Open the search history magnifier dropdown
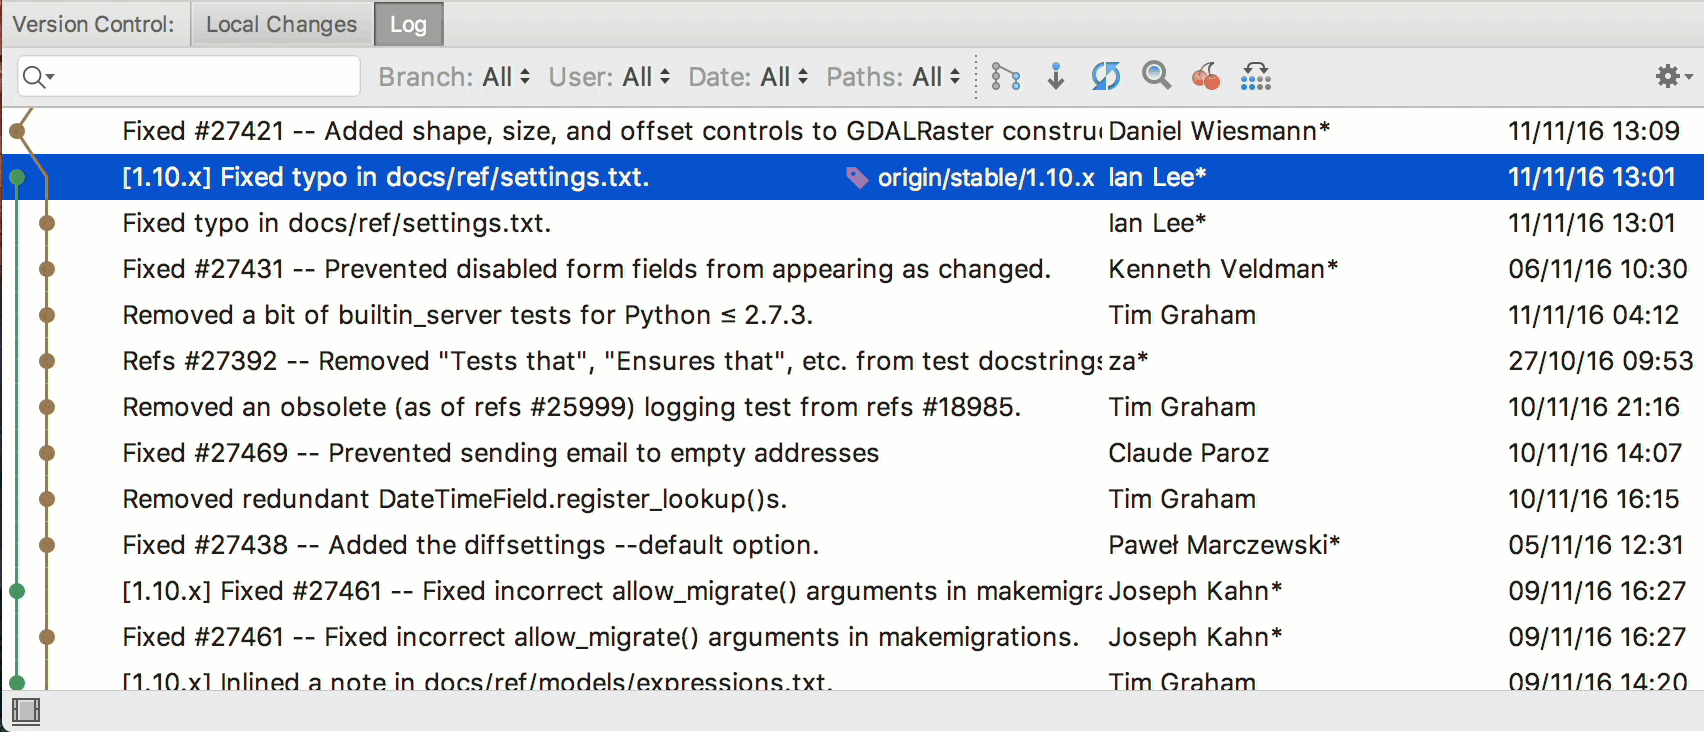The width and height of the screenshot is (1704, 732). point(38,77)
